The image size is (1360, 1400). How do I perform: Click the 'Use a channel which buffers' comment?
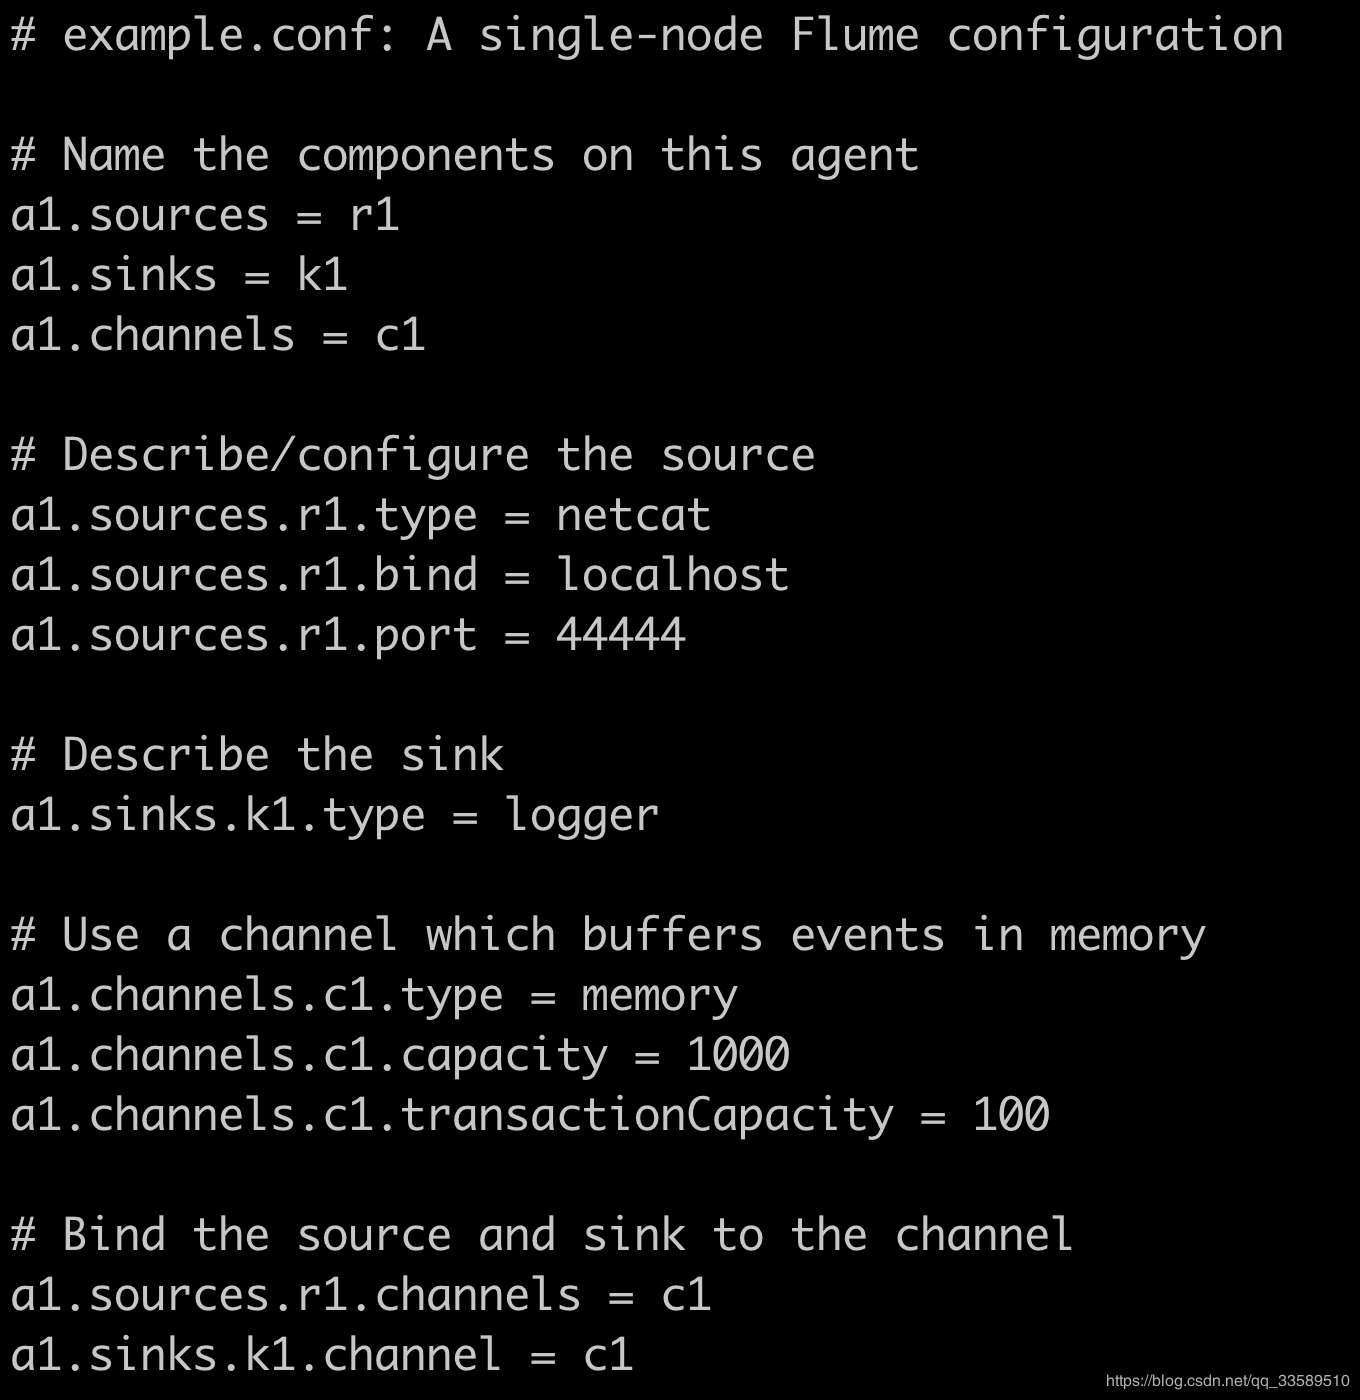(x=607, y=936)
